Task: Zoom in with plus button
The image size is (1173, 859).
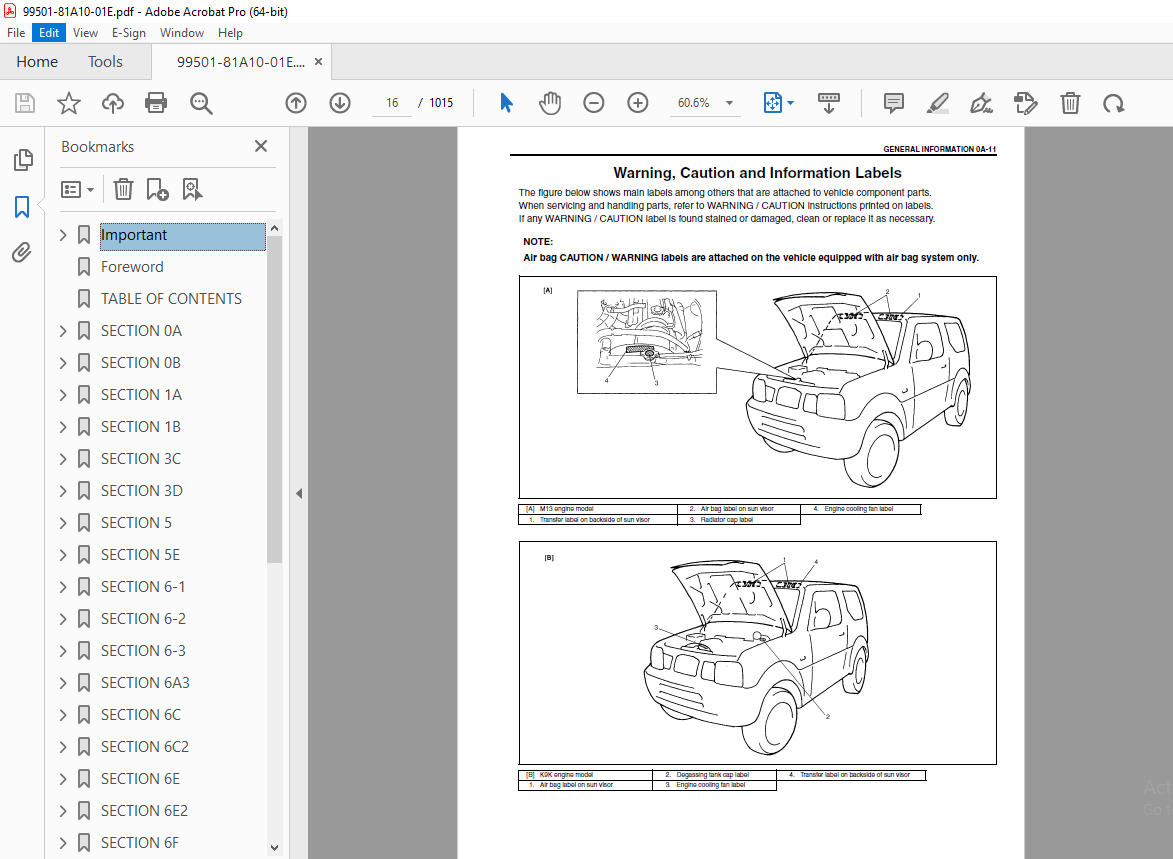Action: (x=637, y=103)
